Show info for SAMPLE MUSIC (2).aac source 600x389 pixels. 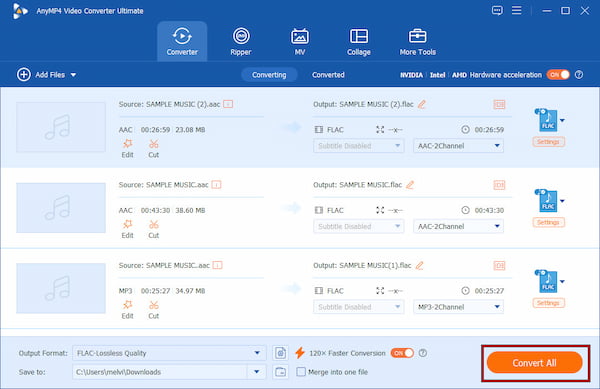[228, 104]
